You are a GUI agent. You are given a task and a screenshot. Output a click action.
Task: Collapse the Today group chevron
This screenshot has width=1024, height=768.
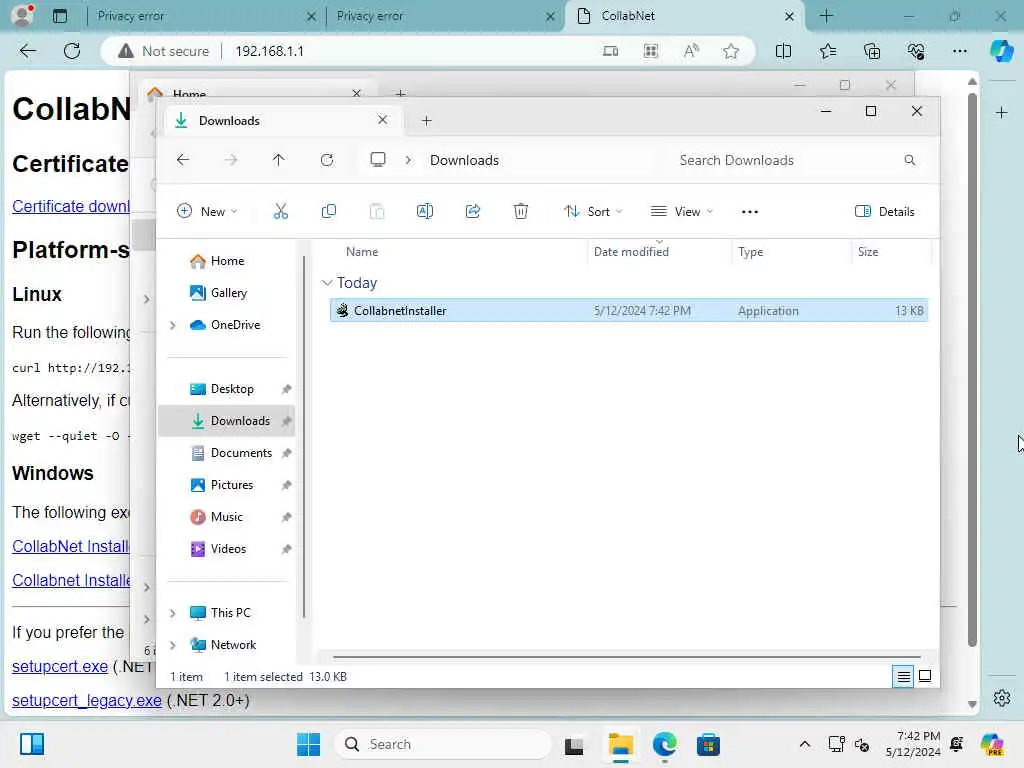[x=327, y=283]
